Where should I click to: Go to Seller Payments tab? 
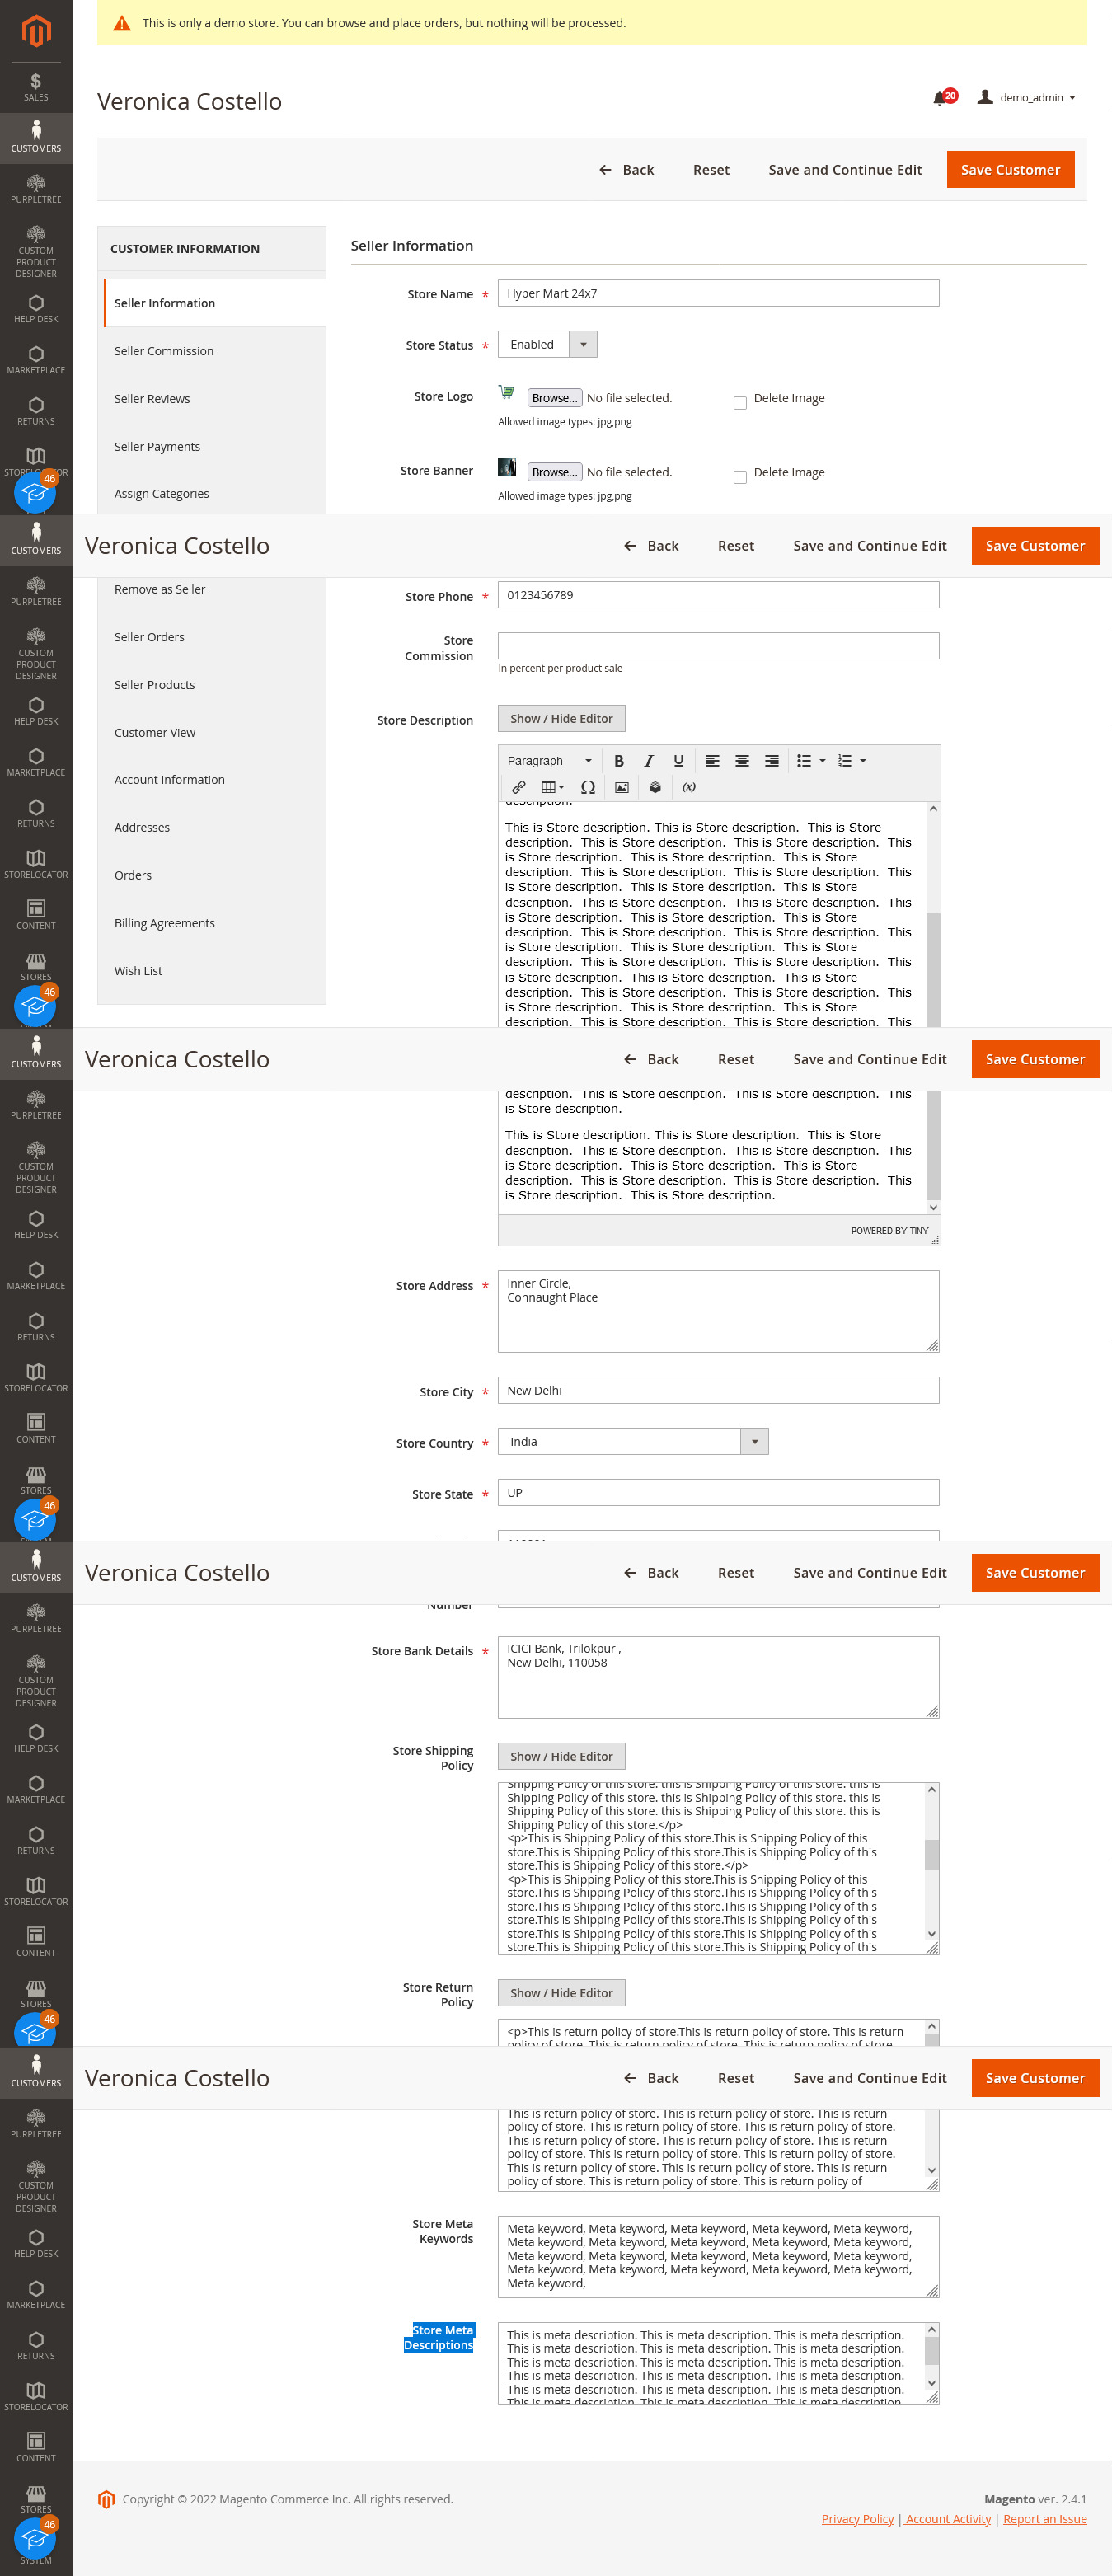[x=213, y=447]
